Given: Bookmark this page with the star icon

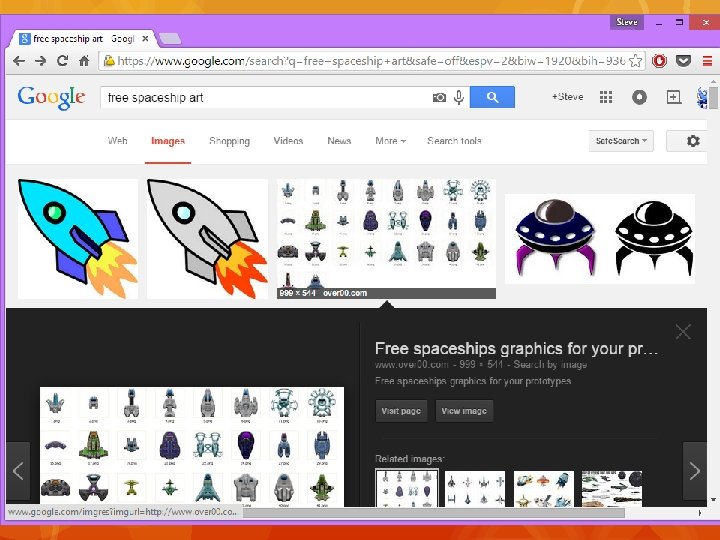Looking at the screenshot, I should point(635,61).
